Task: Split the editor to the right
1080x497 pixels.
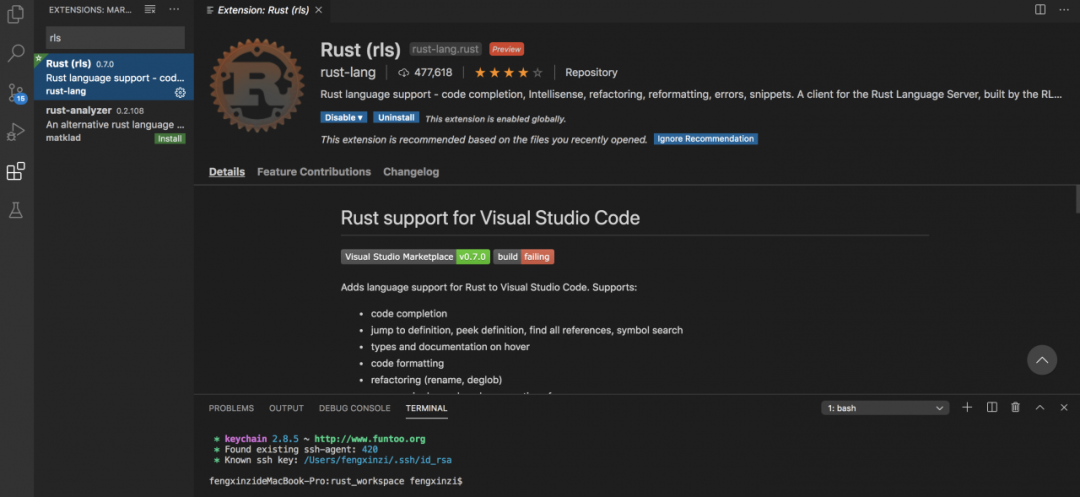Action: click(1040, 10)
